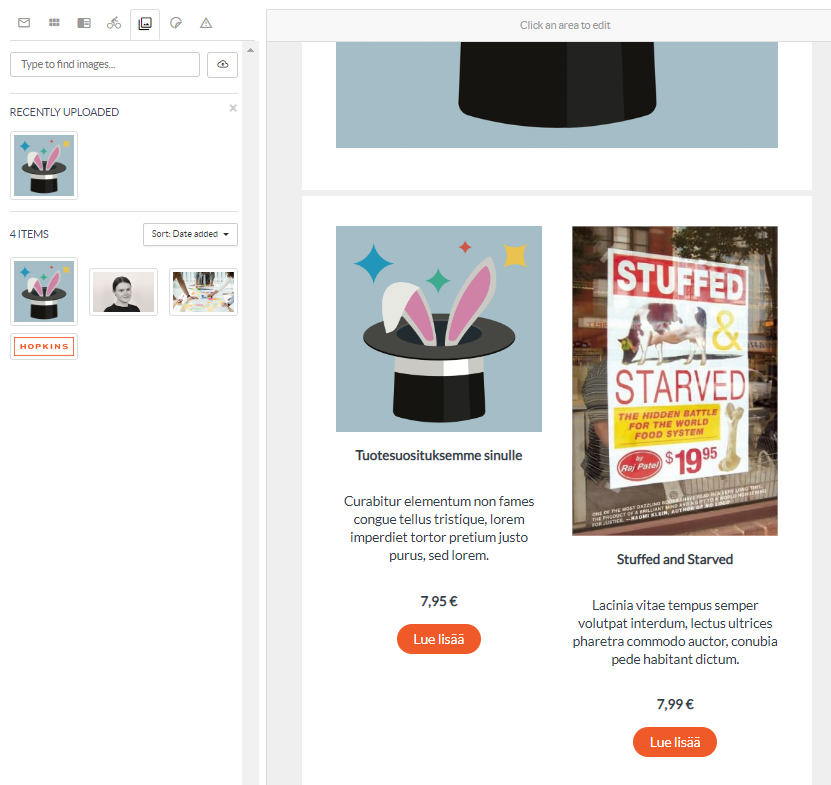Click the 'Curabitur elementum non fames' paragraph

pos(439,528)
